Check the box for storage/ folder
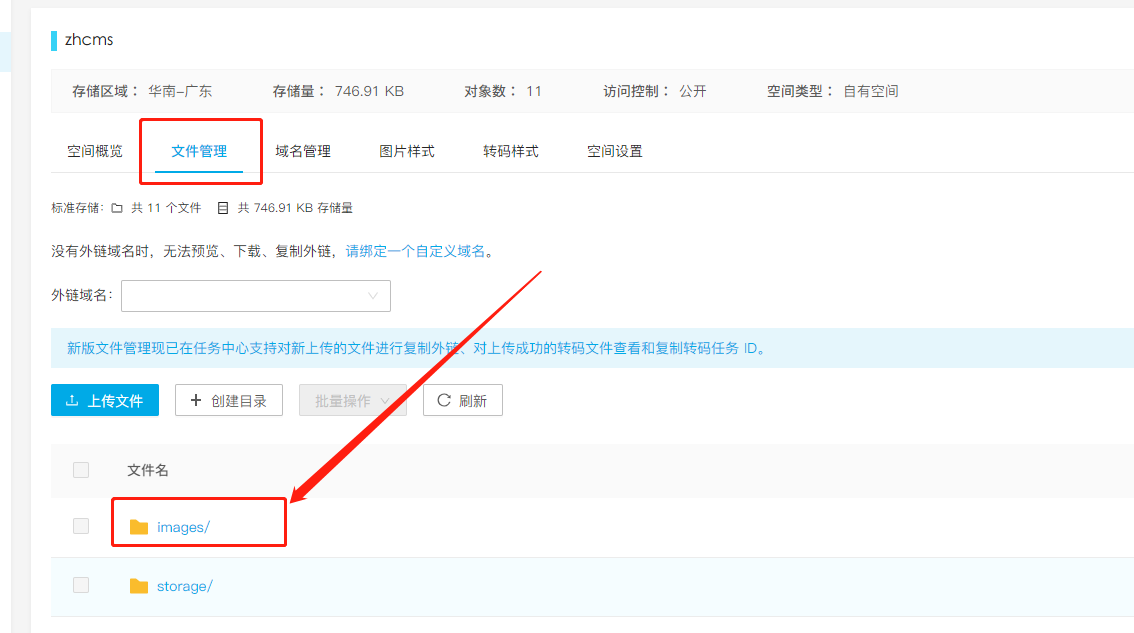This screenshot has width=1134, height=633. coord(81,586)
